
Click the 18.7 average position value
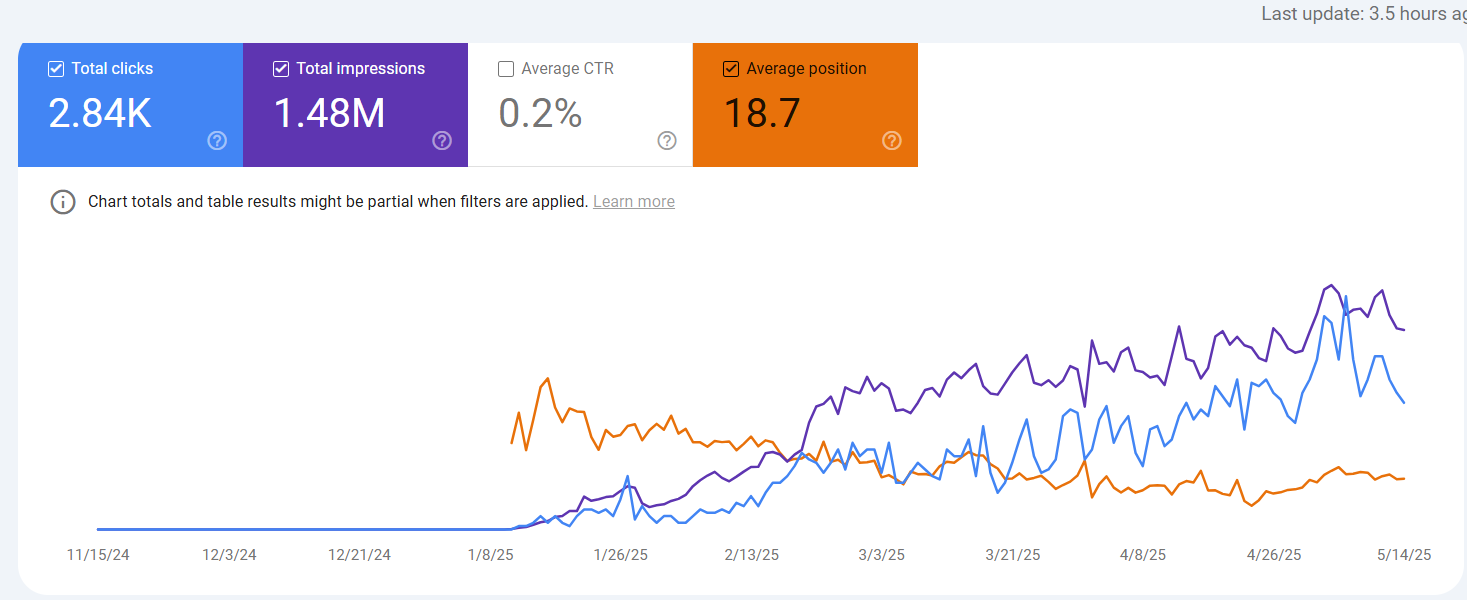(761, 114)
